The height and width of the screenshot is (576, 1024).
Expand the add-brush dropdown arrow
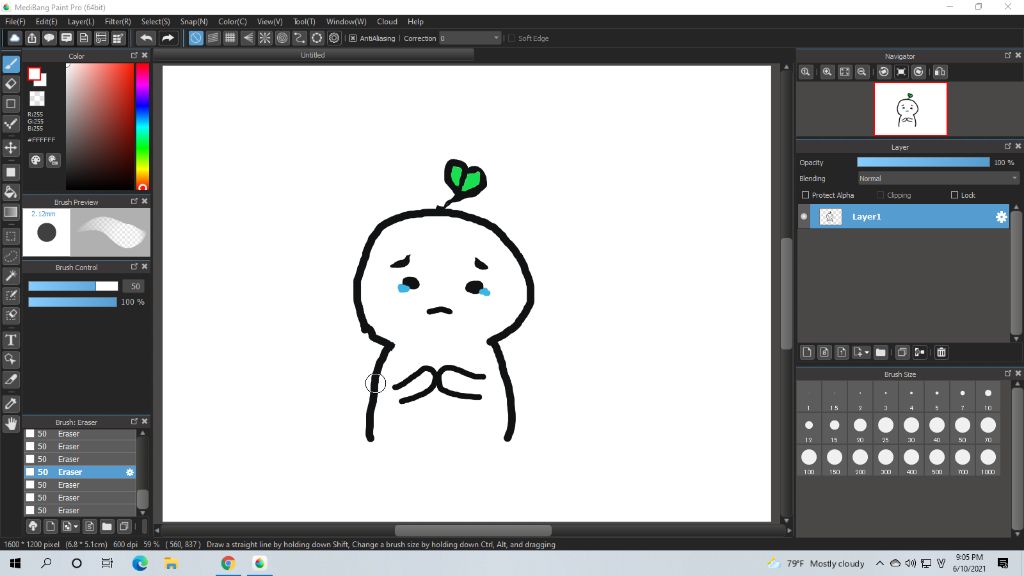coord(76,526)
